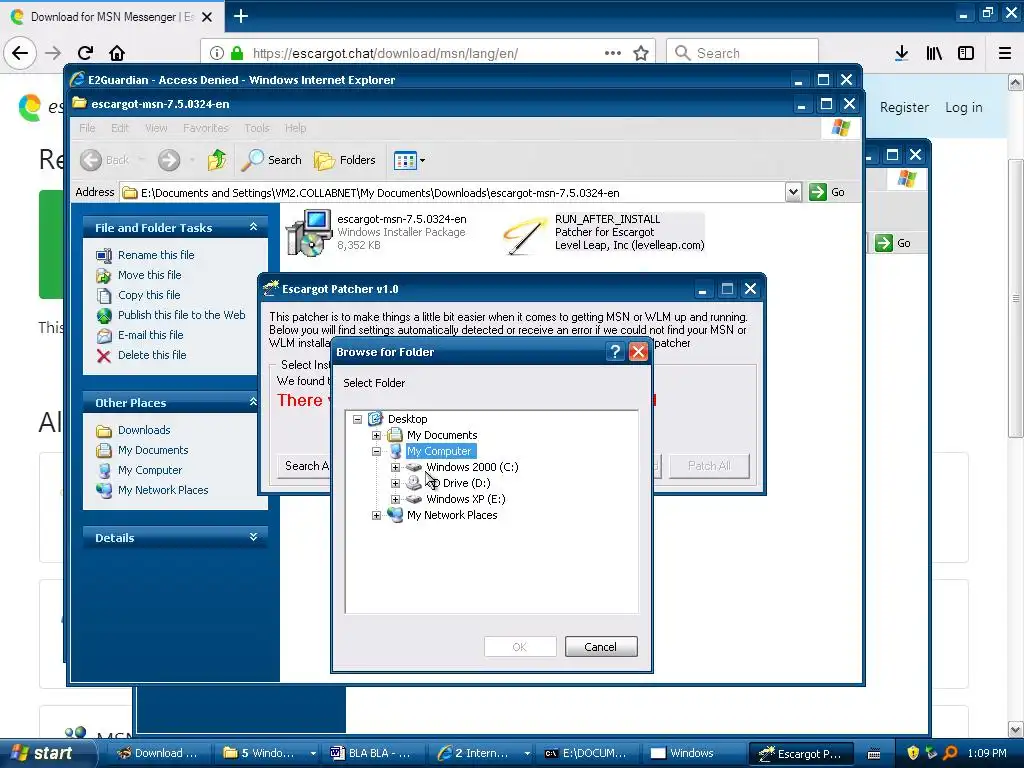The height and width of the screenshot is (768, 1024).
Task: Select RUN_AFTER_INSTALL patcher file
Action: click(x=604, y=232)
